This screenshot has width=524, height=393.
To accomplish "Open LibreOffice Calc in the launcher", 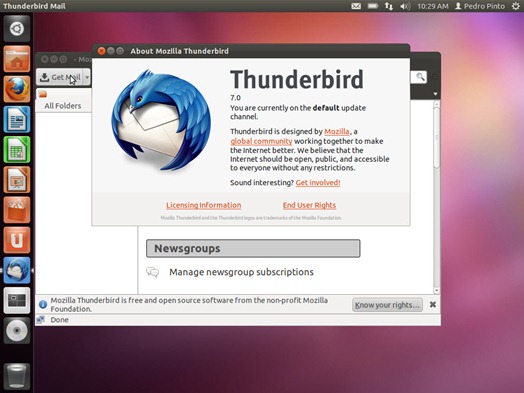I will (x=17, y=149).
